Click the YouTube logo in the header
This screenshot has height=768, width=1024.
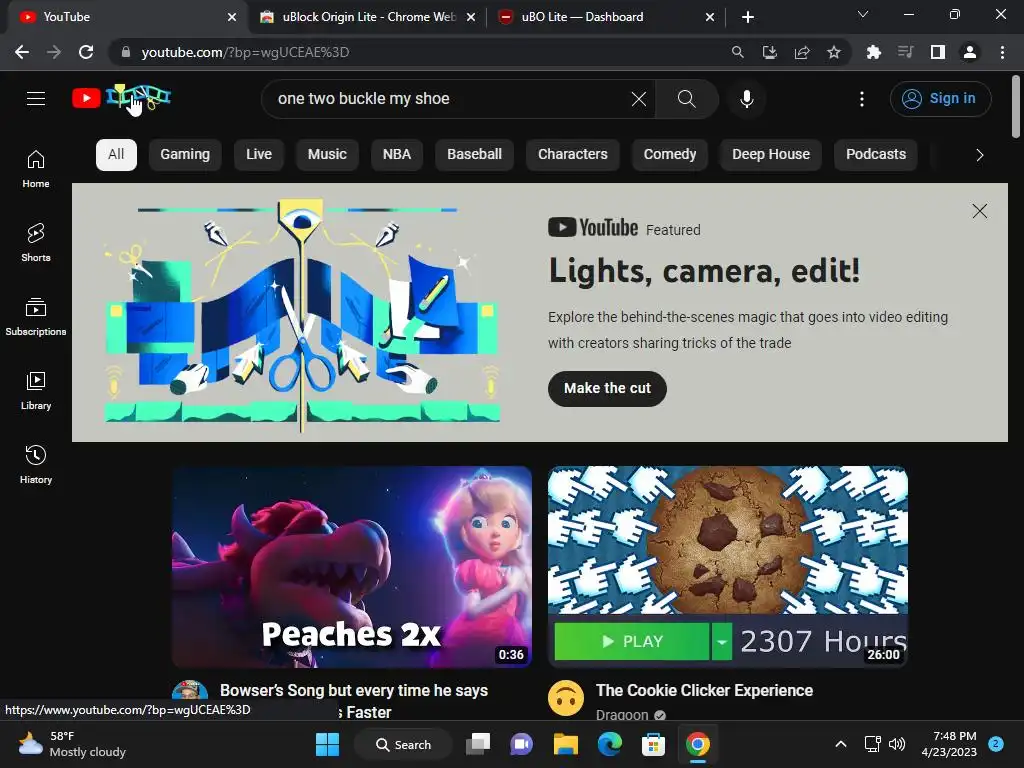tap(121, 98)
